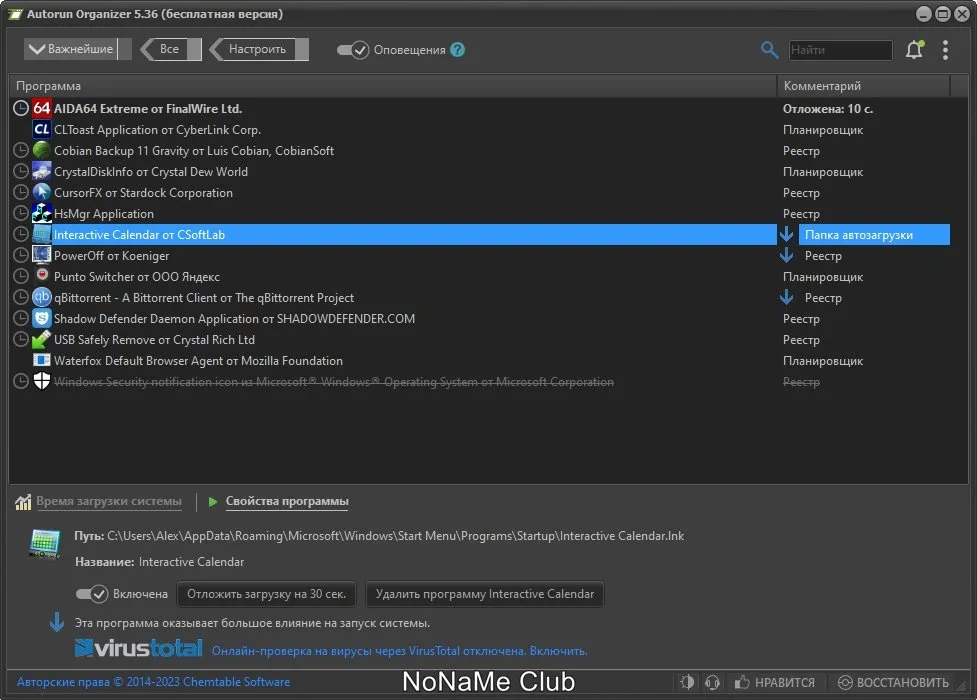The width and height of the screenshot is (977, 700).
Task: Click the Оповещения help question mark
Action: (x=457, y=49)
